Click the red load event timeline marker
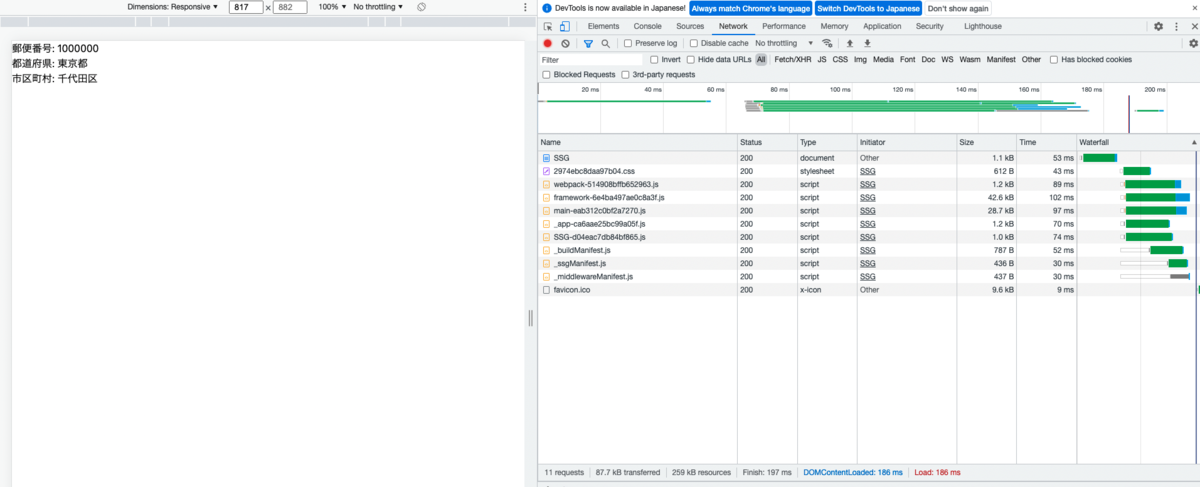The width and height of the screenshot is (1200, 487). 1130,113
